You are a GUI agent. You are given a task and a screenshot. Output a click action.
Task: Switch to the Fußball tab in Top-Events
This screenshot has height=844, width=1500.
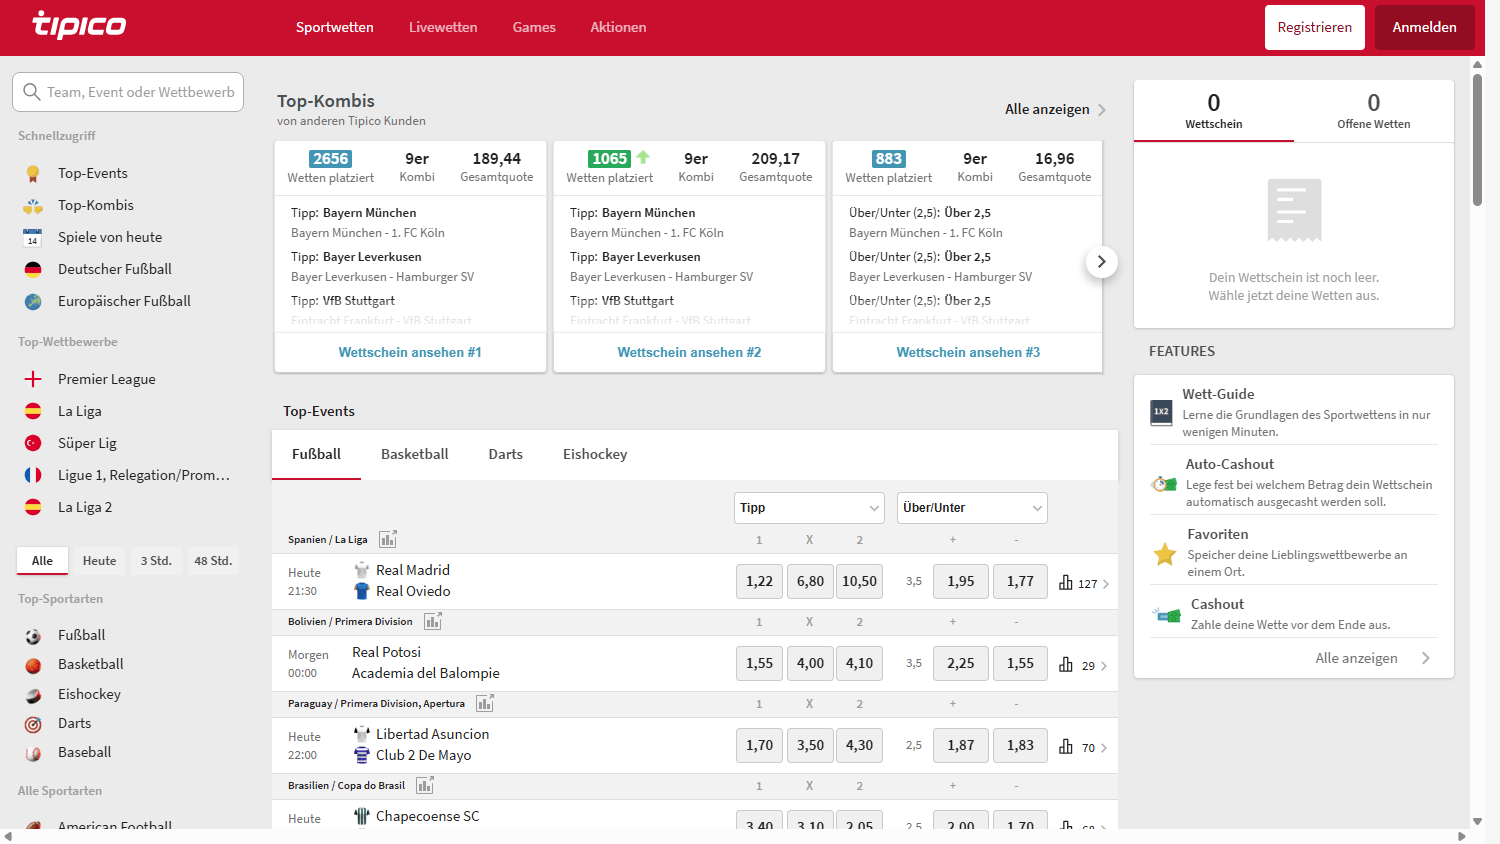click(317, 454)
